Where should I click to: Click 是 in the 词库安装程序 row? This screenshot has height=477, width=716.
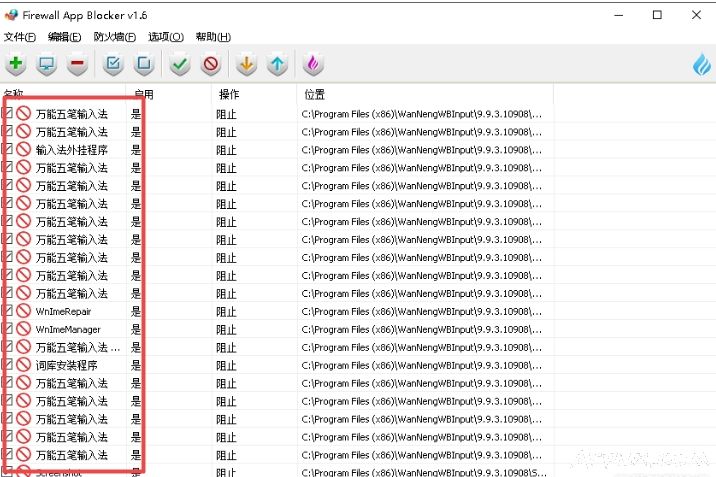[x=136, y=366]
